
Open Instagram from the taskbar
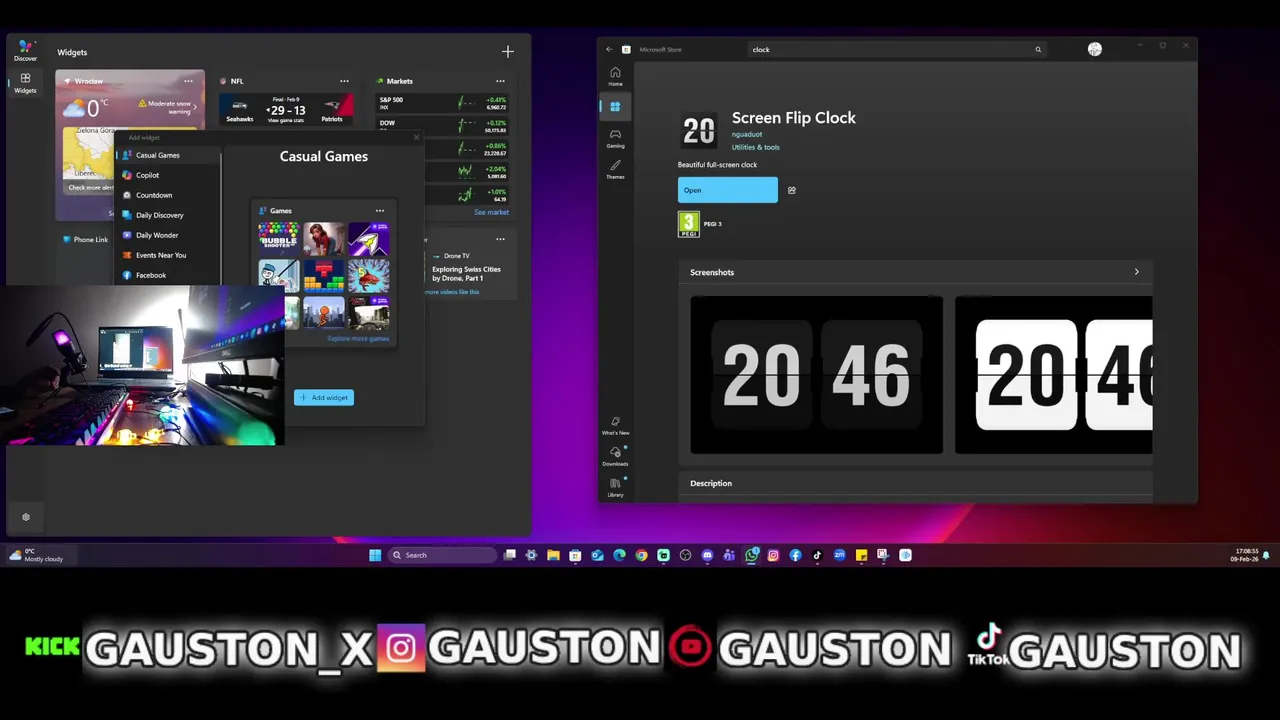[773, 555]
